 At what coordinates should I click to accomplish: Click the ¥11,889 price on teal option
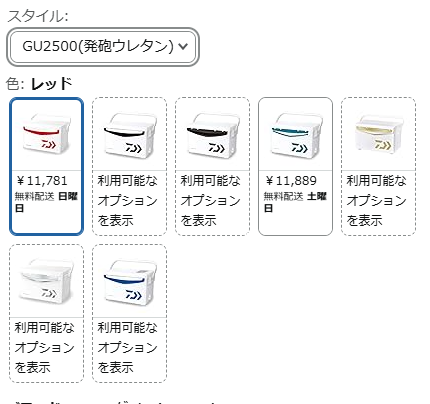(291, 181)
